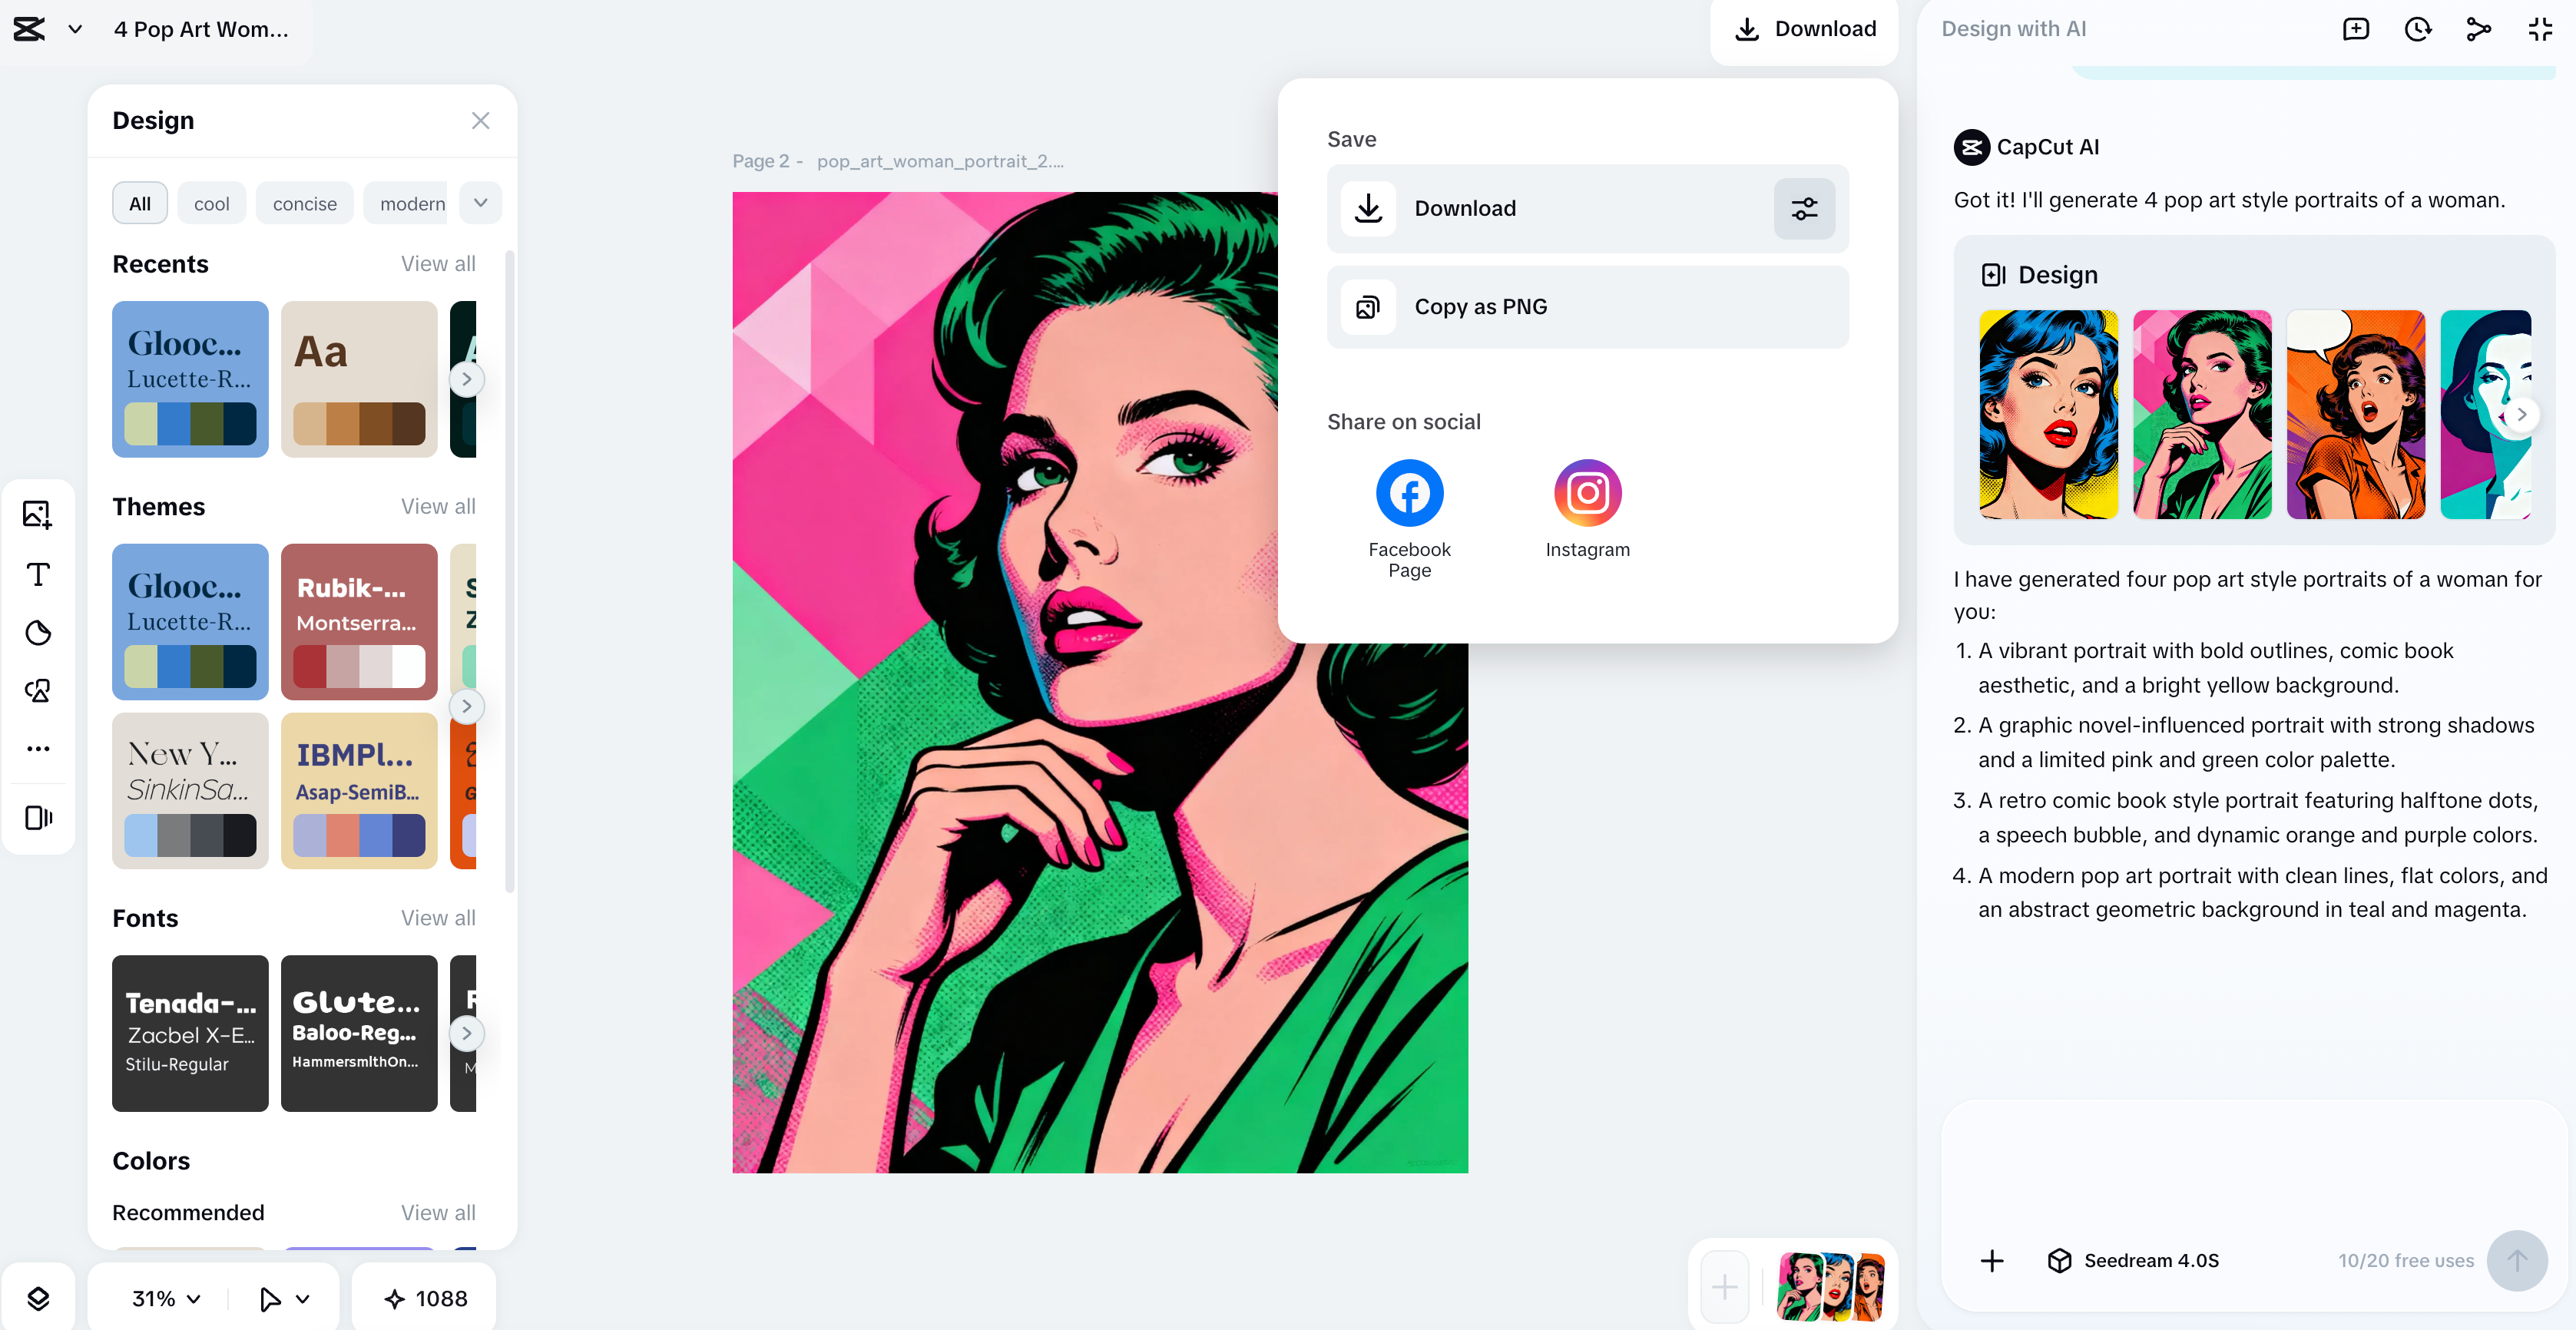This screenshot has height=1330, width=2576.
Task: Add a new design page icon
Action: [2356, 29]
